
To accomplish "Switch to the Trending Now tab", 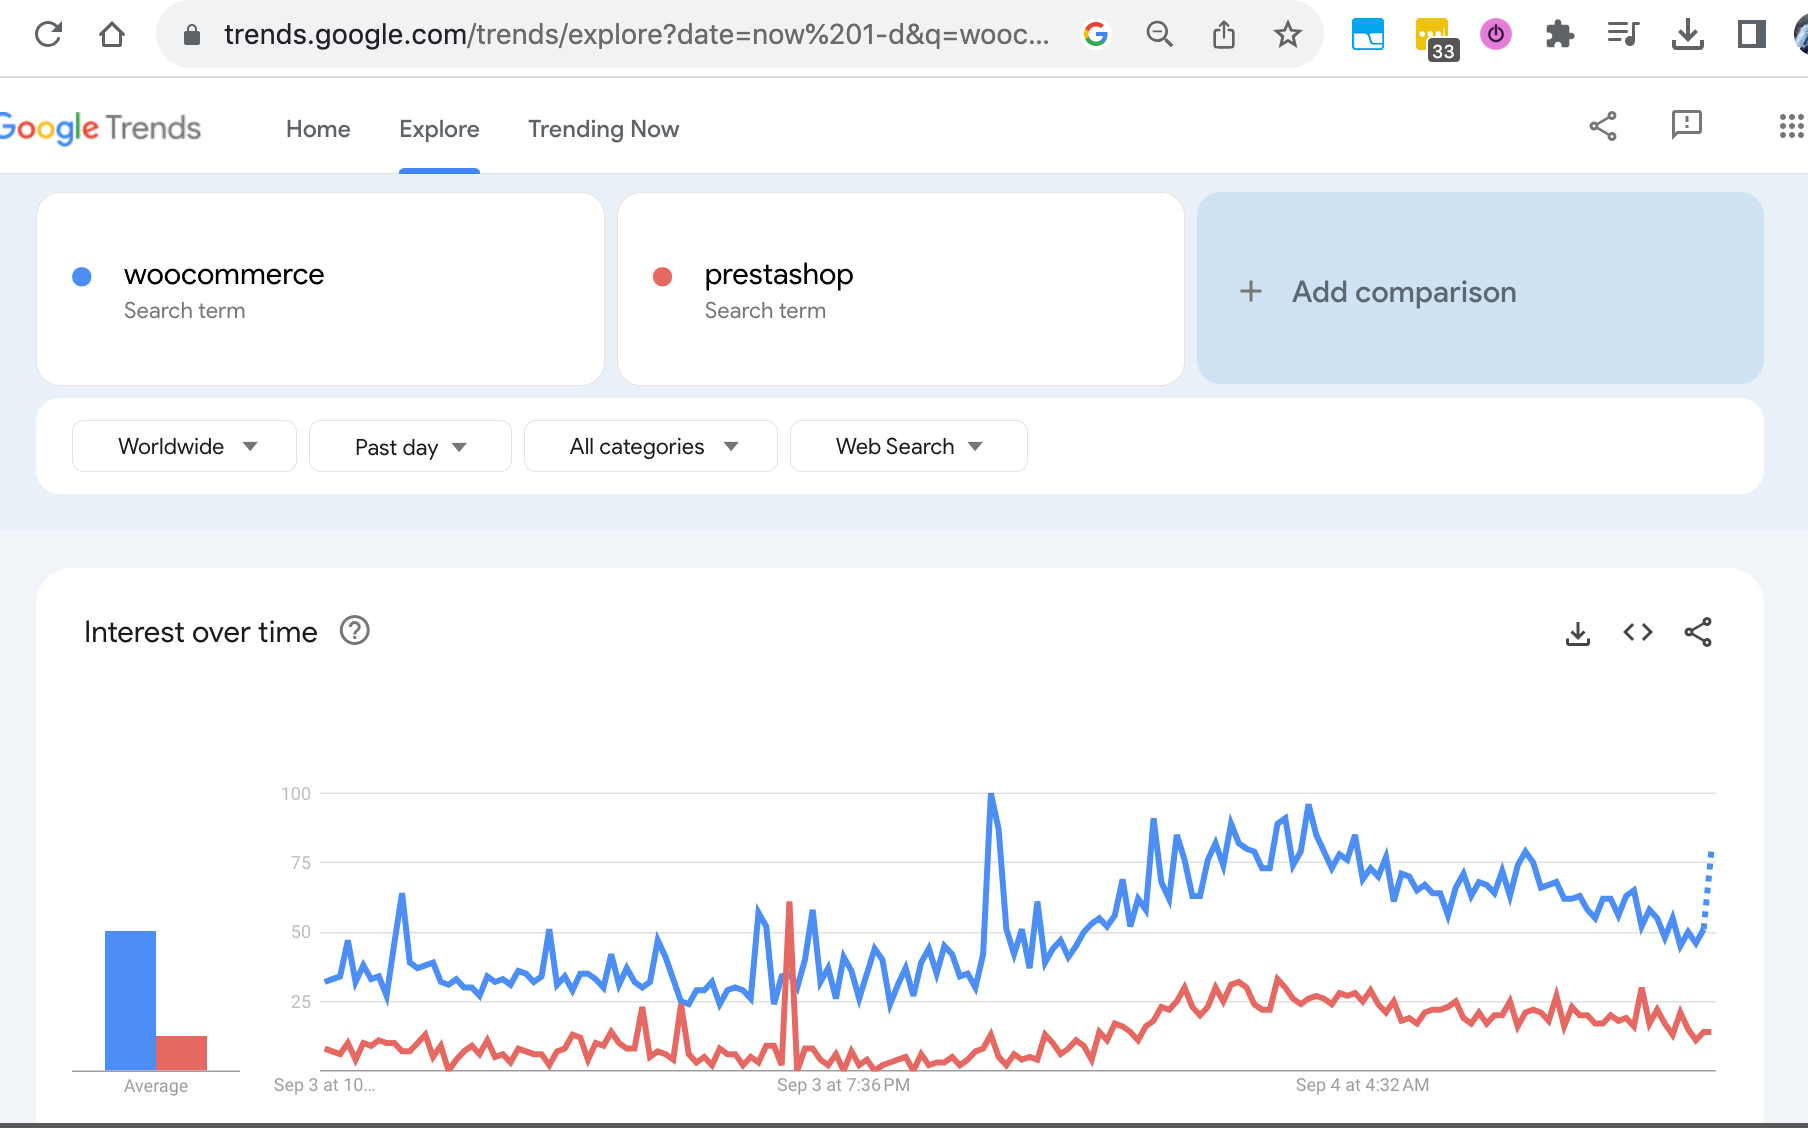I will click(603, 129).
